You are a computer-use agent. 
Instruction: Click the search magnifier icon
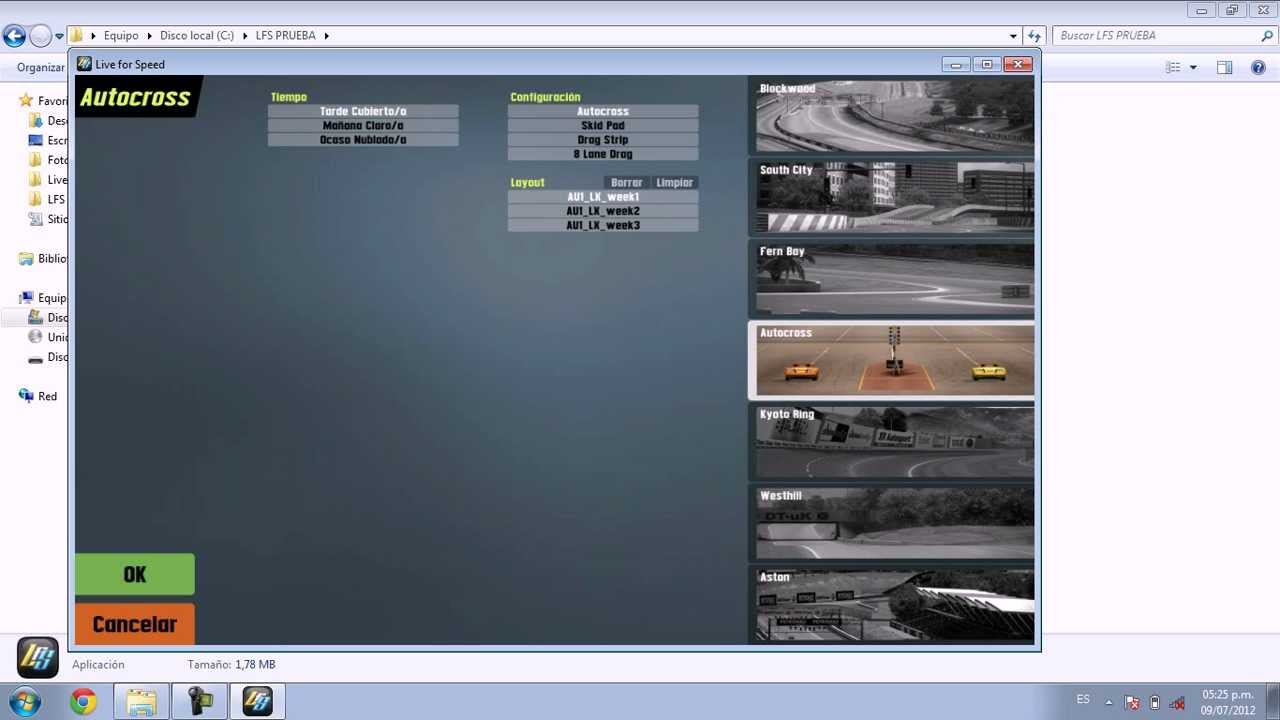coord(1267,35)
